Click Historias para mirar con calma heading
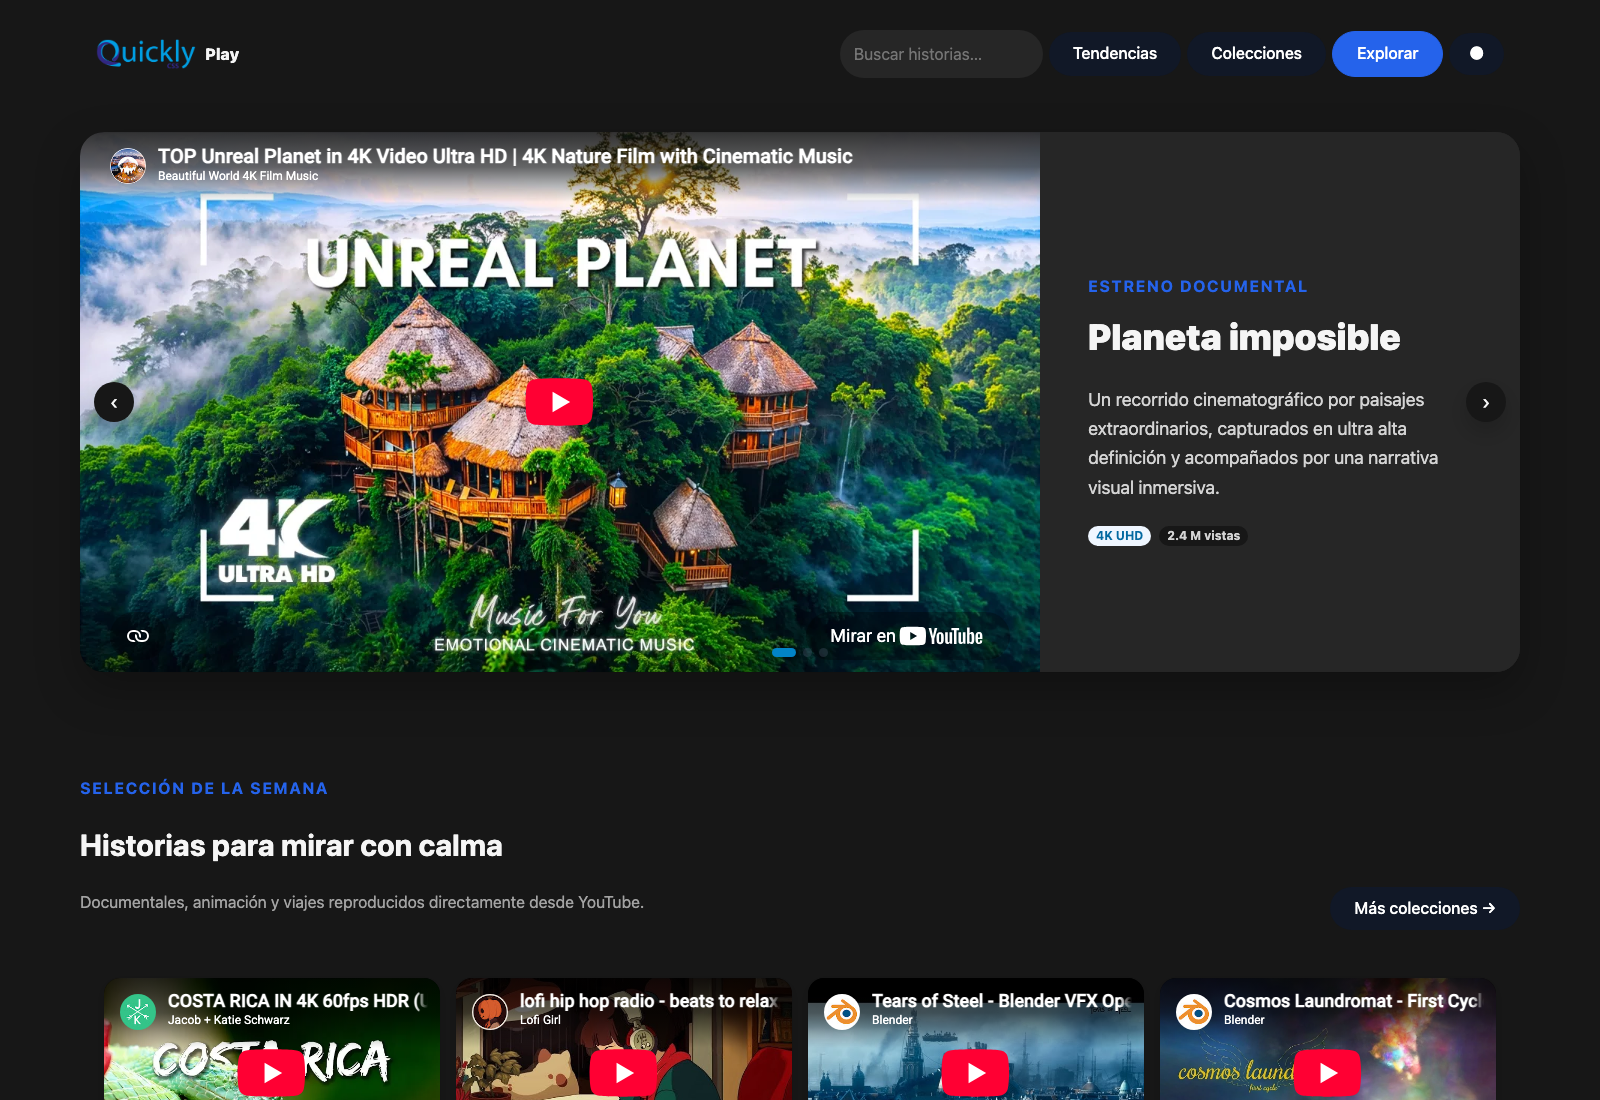 coord(291,846)
